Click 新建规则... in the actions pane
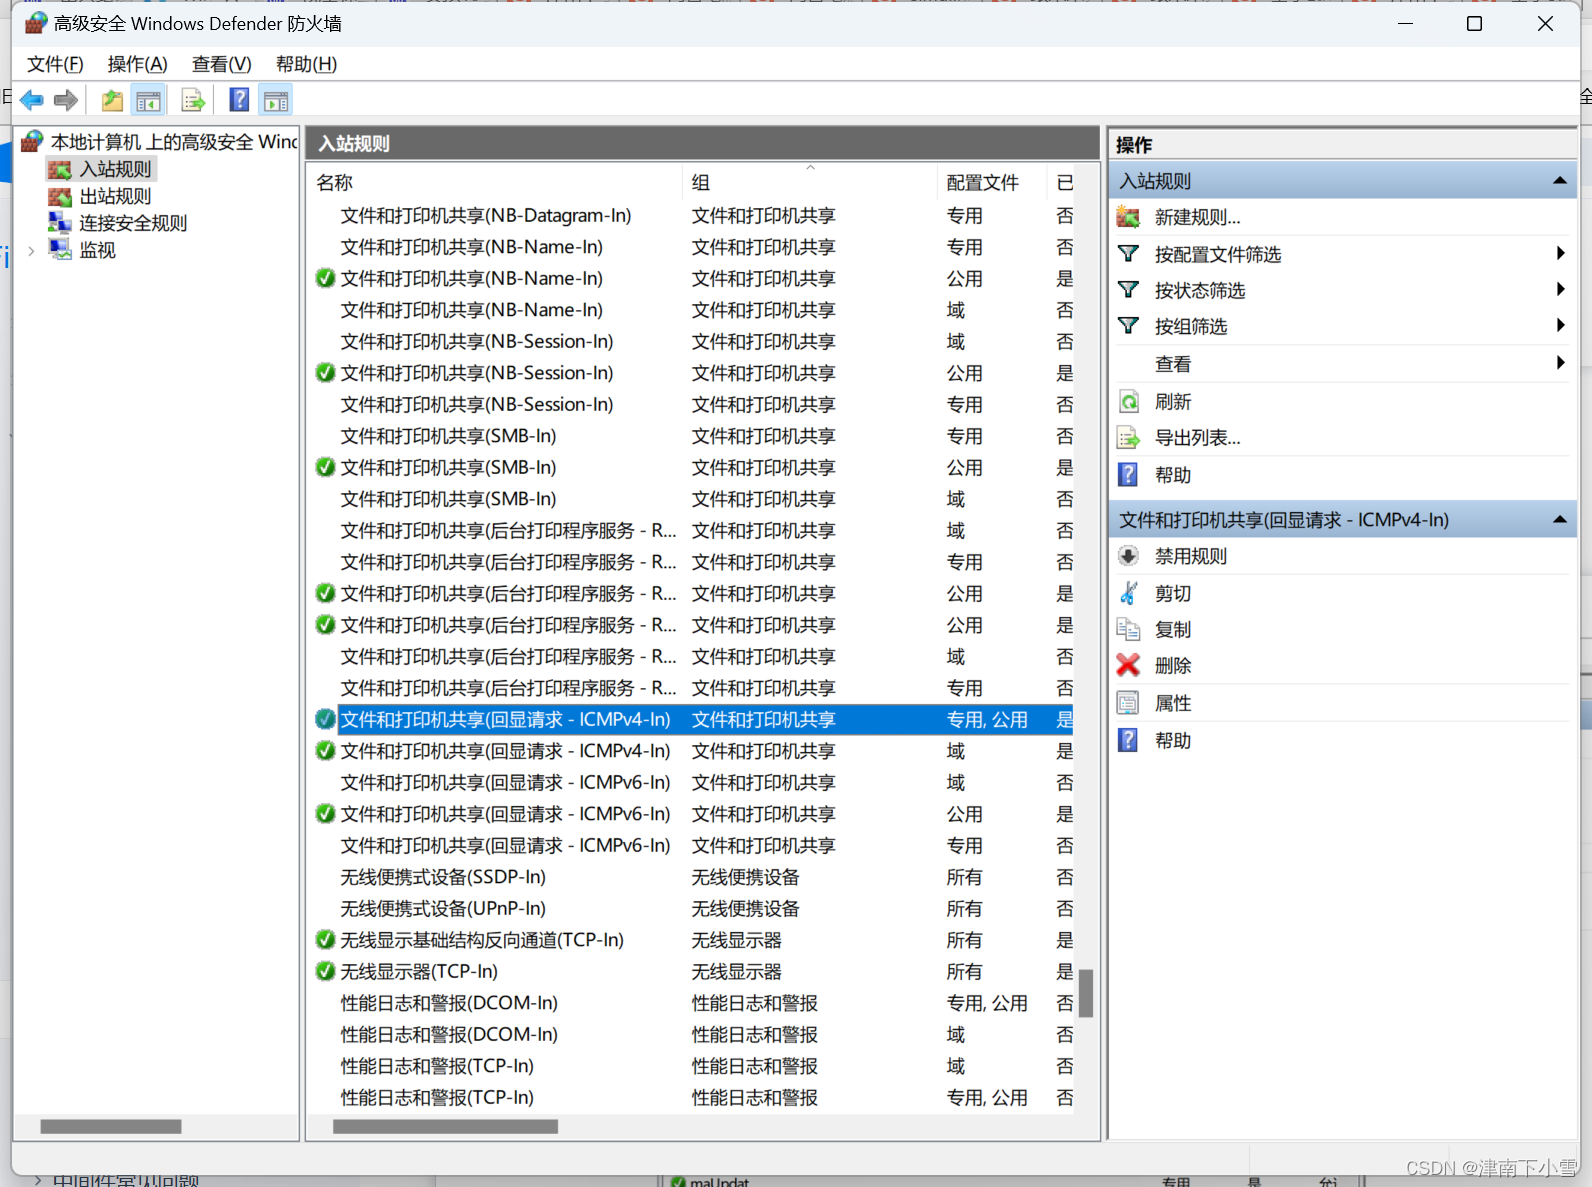This screenshot has height=1187, width=1592. pyautogui.click(x=1197, y=217)
